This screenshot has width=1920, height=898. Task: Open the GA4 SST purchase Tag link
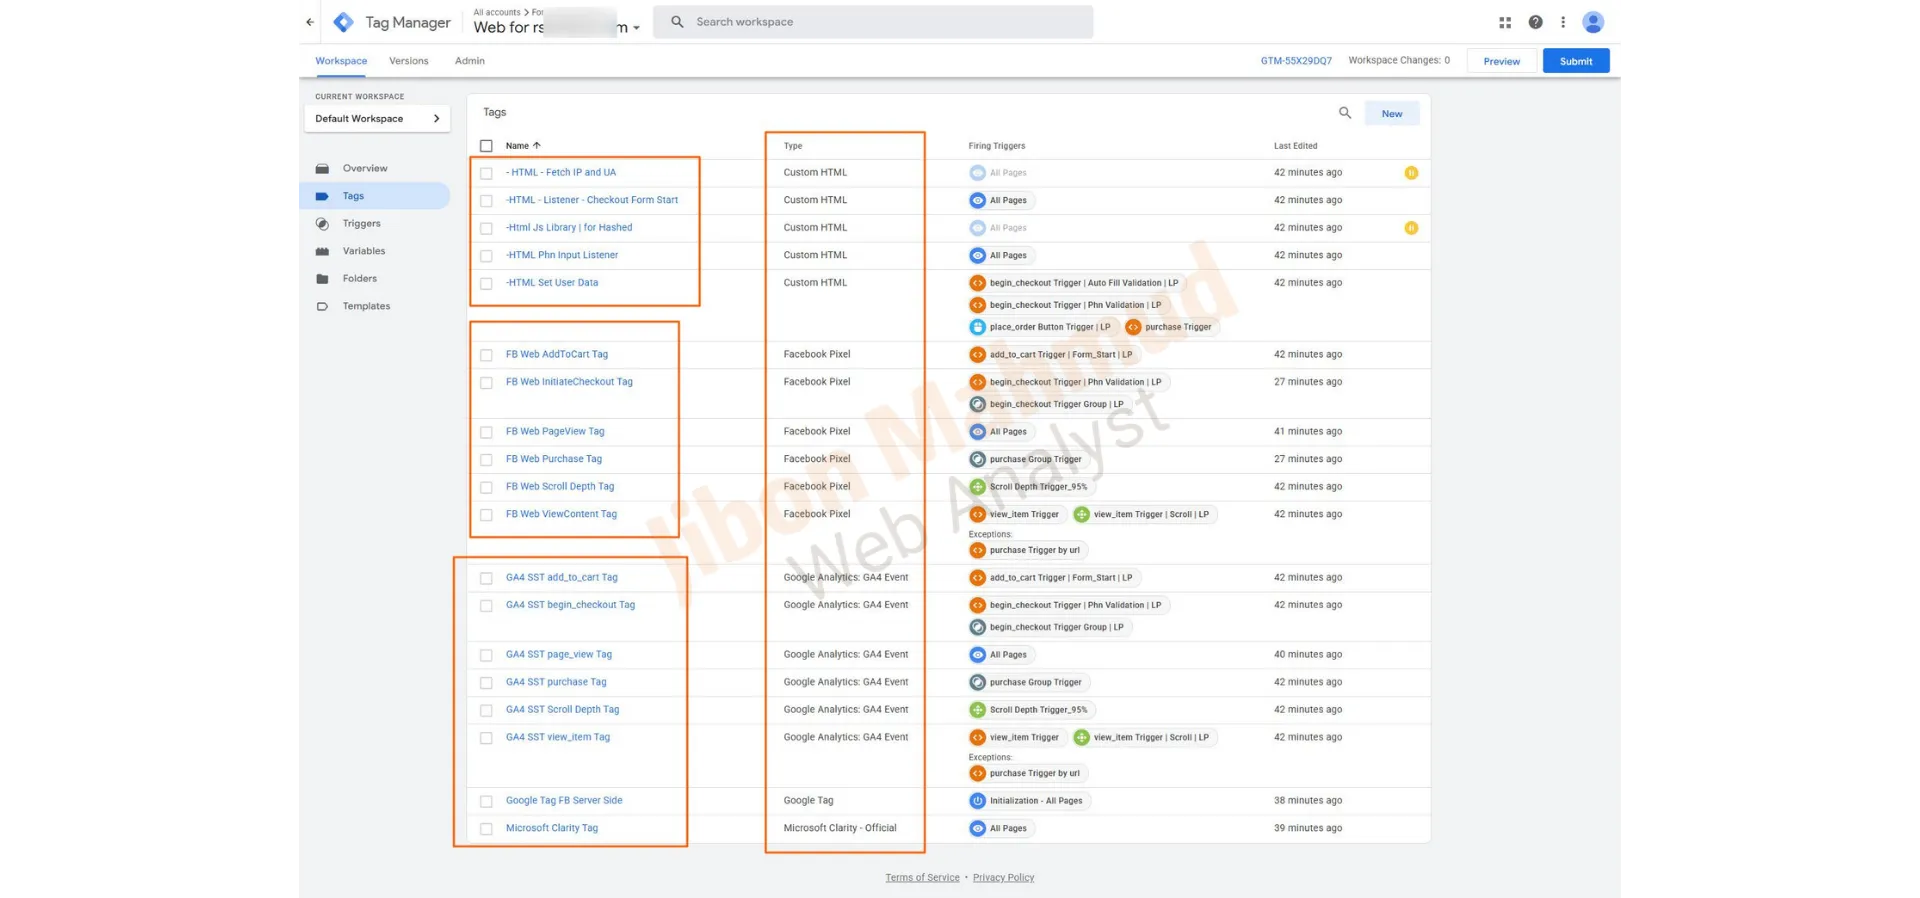pos(556,682)
